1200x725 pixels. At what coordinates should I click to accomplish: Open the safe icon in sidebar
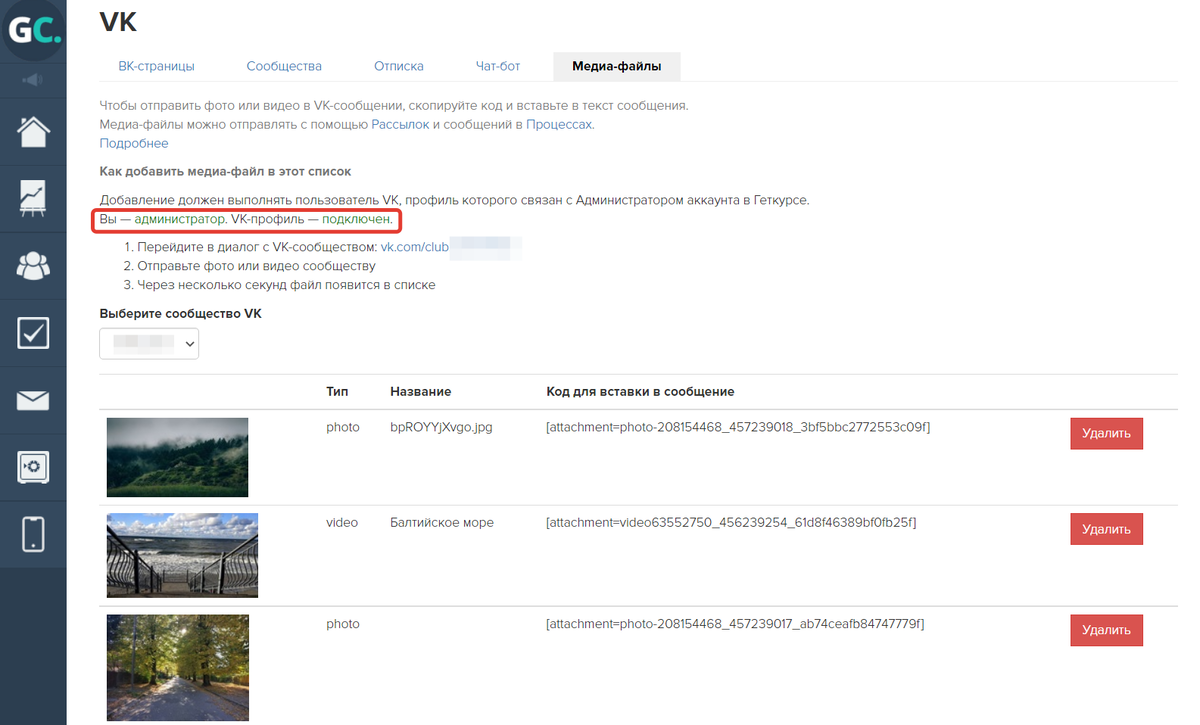coord(33,467)
